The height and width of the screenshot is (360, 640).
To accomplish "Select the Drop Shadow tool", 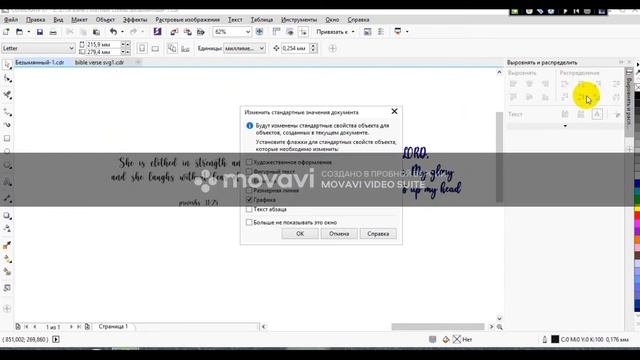I will coord(7,216).
